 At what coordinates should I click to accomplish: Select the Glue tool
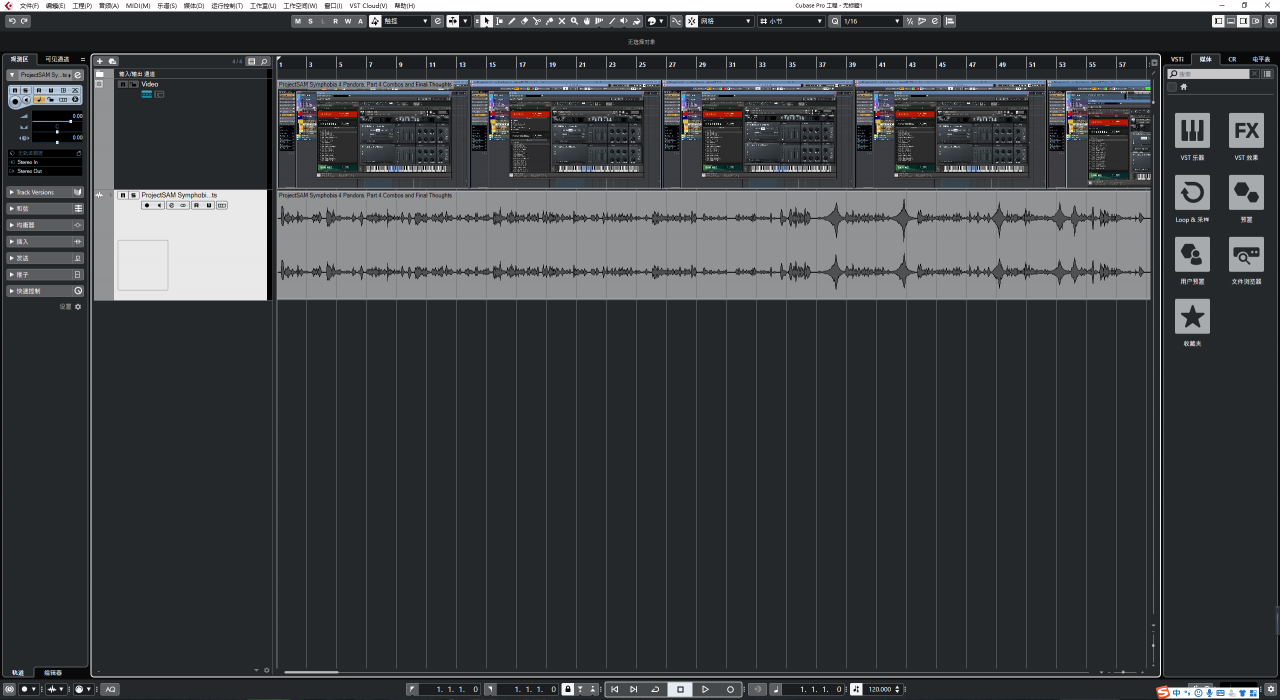point(549,21)
